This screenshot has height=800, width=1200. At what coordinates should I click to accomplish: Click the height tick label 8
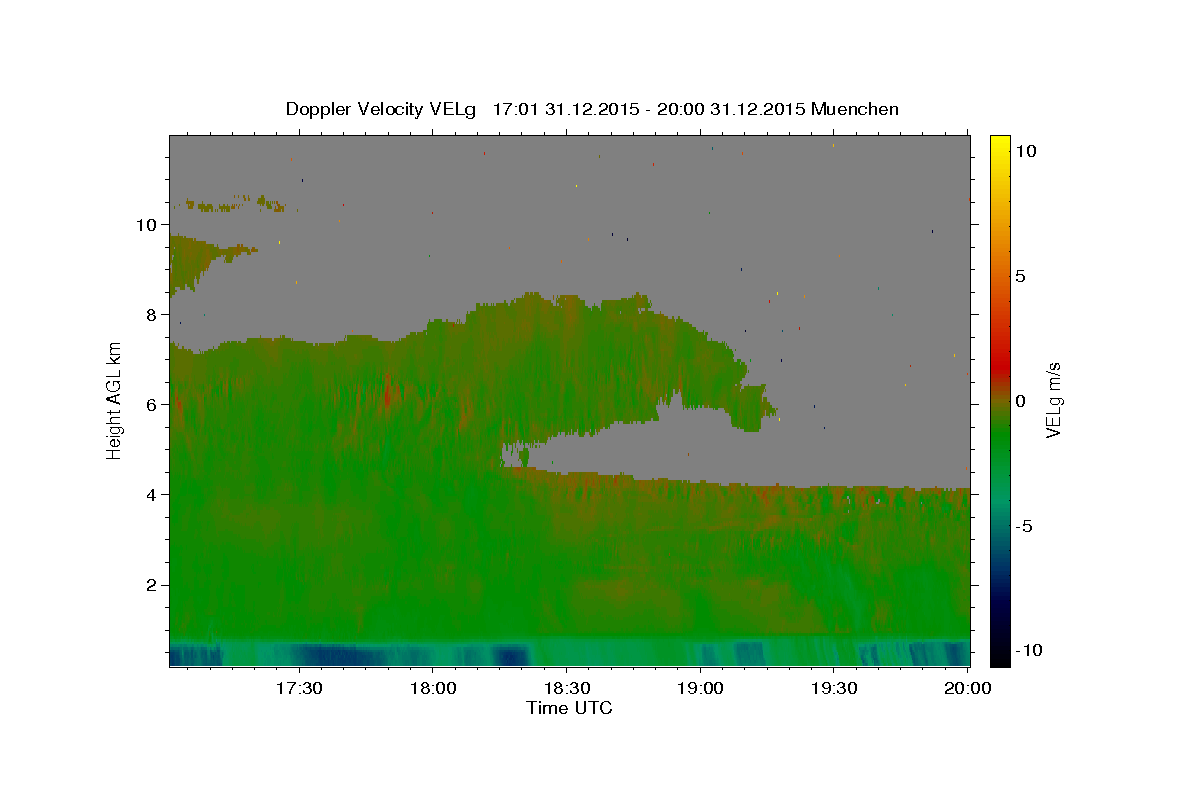click(153, 315)
